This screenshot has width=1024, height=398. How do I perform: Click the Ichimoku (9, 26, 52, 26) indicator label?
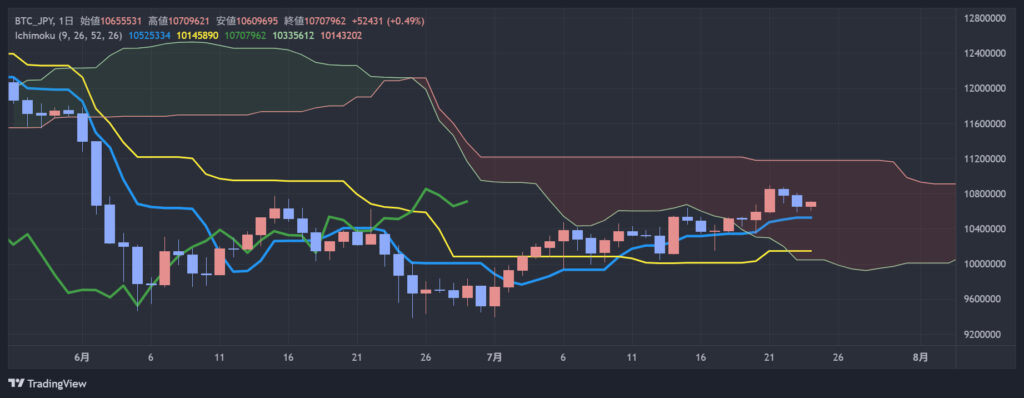[69, 35]
